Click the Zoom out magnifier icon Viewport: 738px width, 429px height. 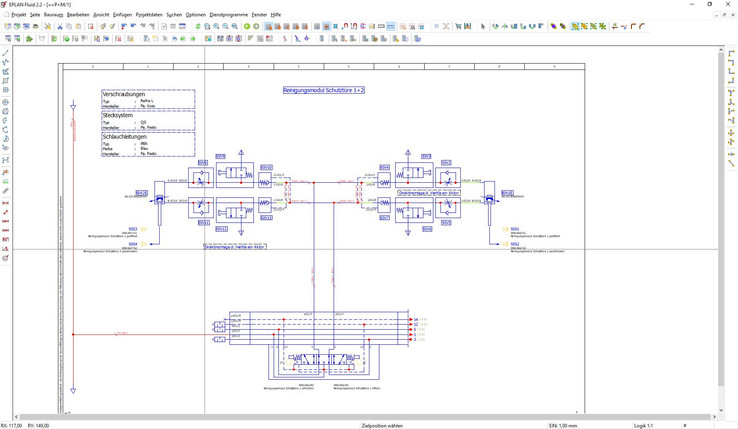(x=225, y=26)
